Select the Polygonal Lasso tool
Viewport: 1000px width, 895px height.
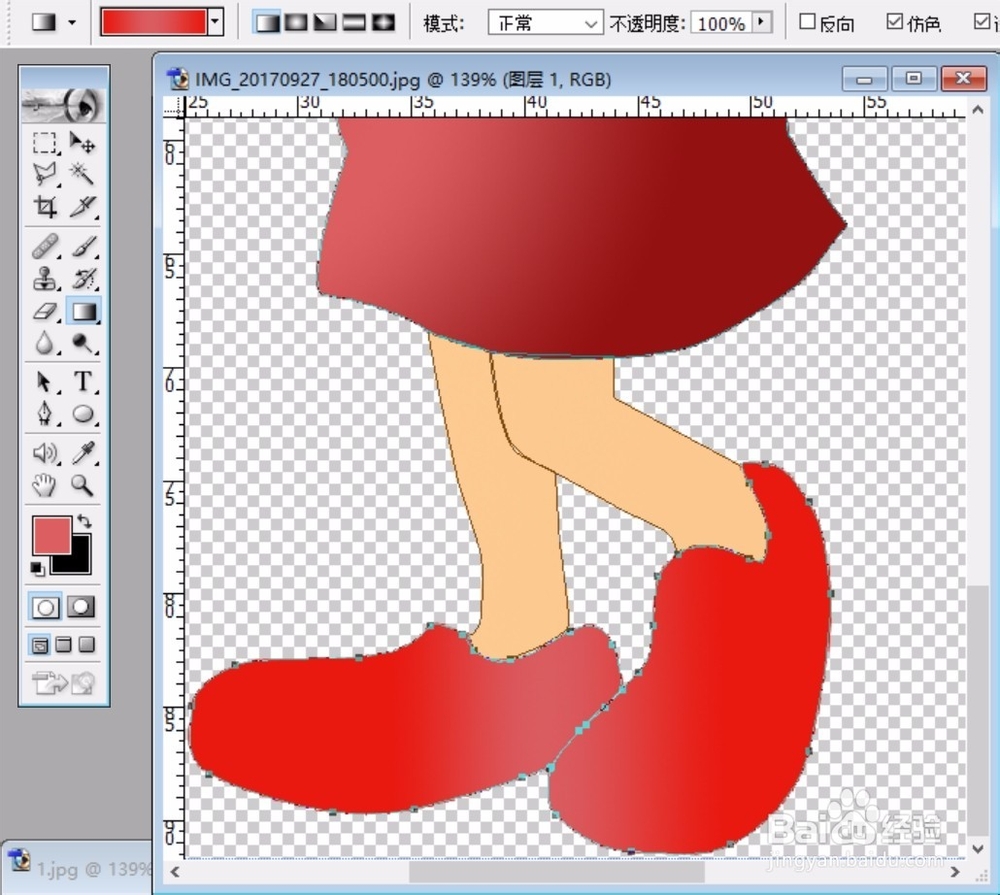pos(45,174)
